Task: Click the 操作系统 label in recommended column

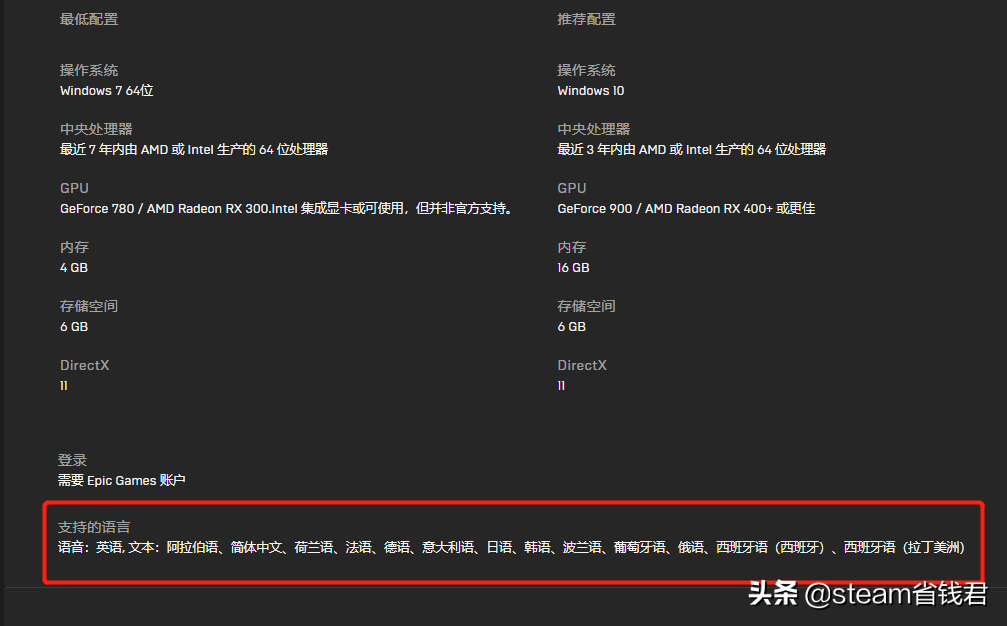Action: tap(586, 70)
